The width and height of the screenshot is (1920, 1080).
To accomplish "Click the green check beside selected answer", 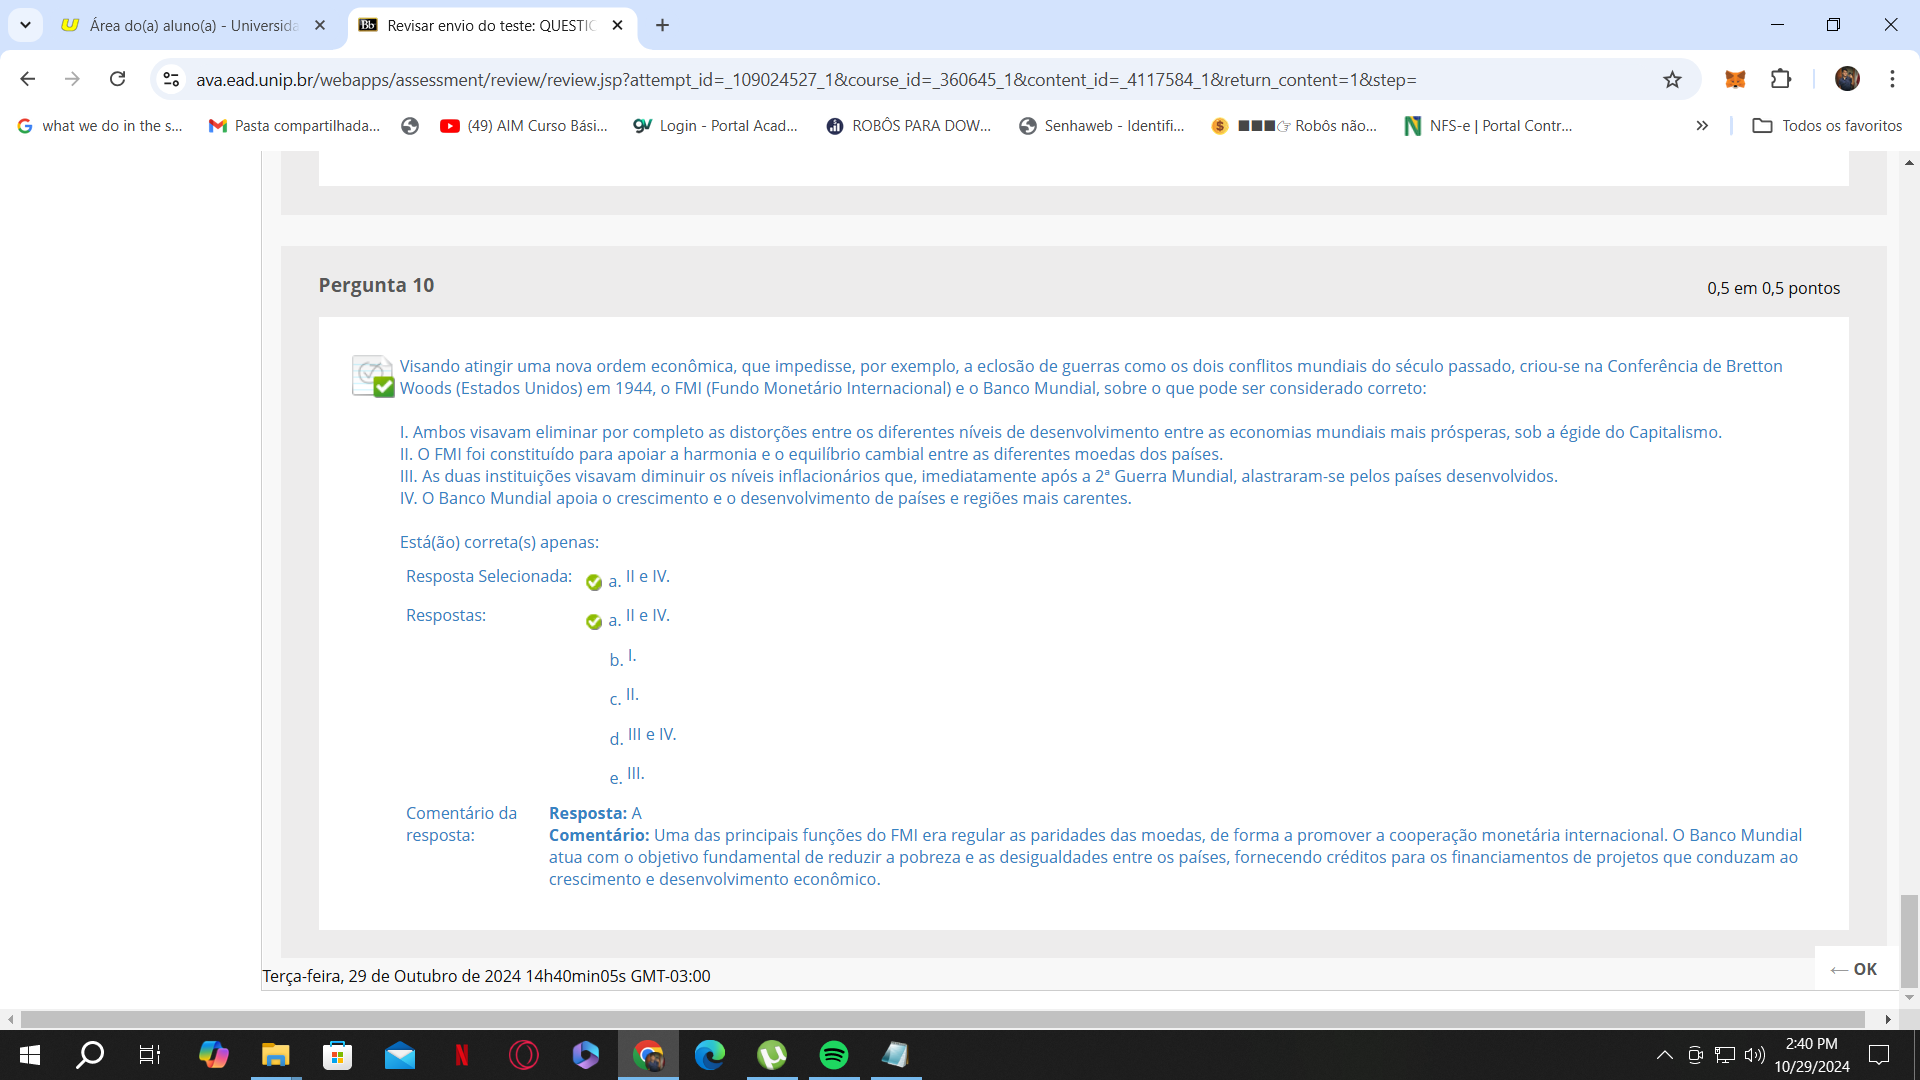I will pos(594,582).
